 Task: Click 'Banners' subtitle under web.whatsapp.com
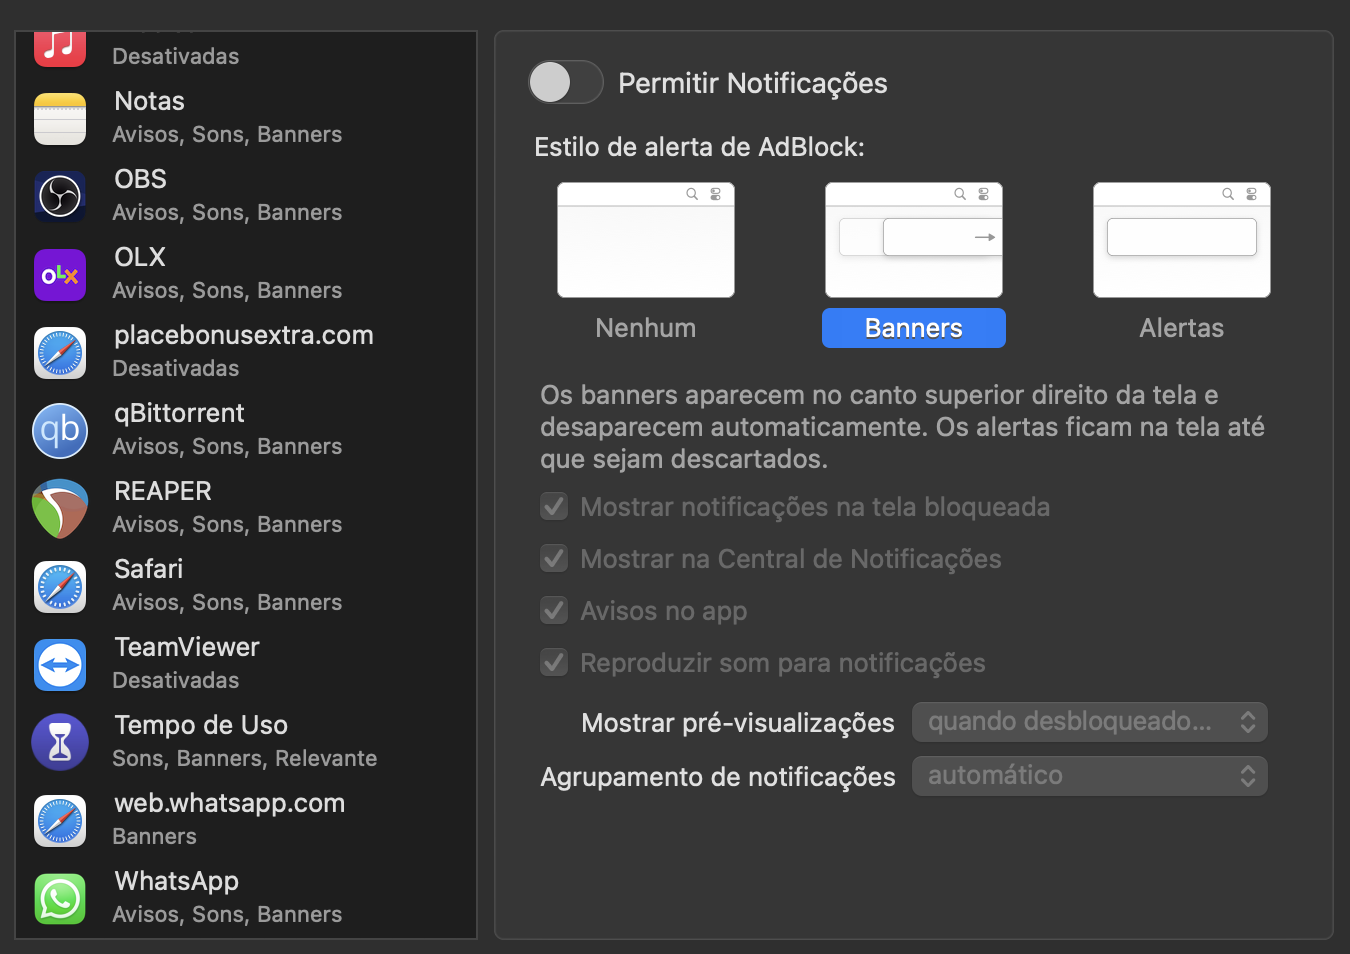coord(155,836)
